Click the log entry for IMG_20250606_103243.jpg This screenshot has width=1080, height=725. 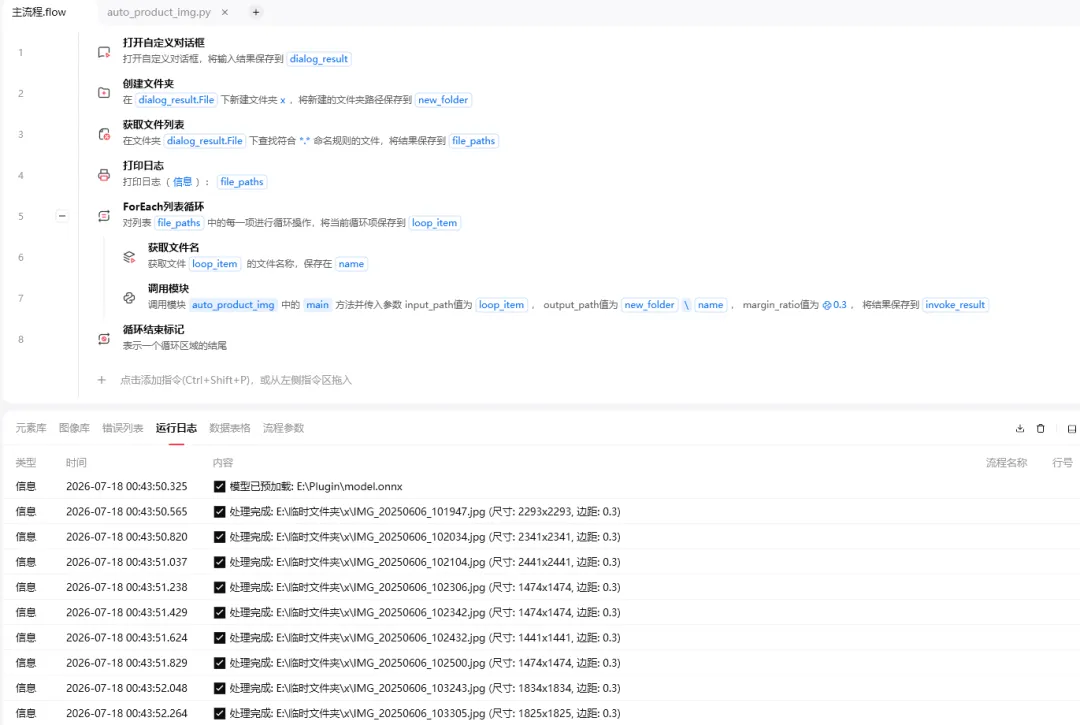[540, 688]
